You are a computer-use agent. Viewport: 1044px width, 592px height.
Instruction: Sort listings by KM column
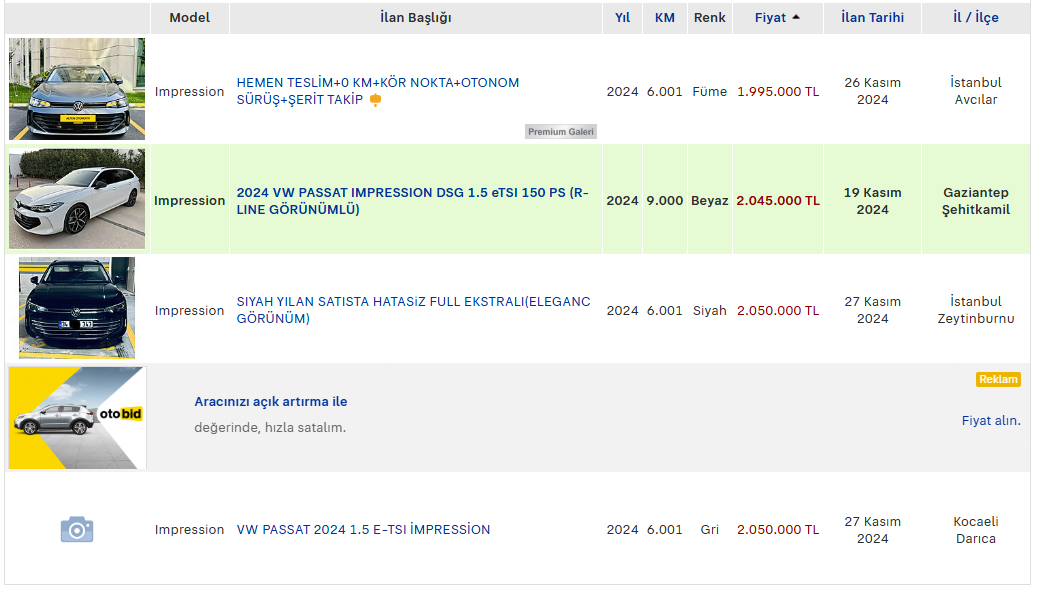pos(664,18)
